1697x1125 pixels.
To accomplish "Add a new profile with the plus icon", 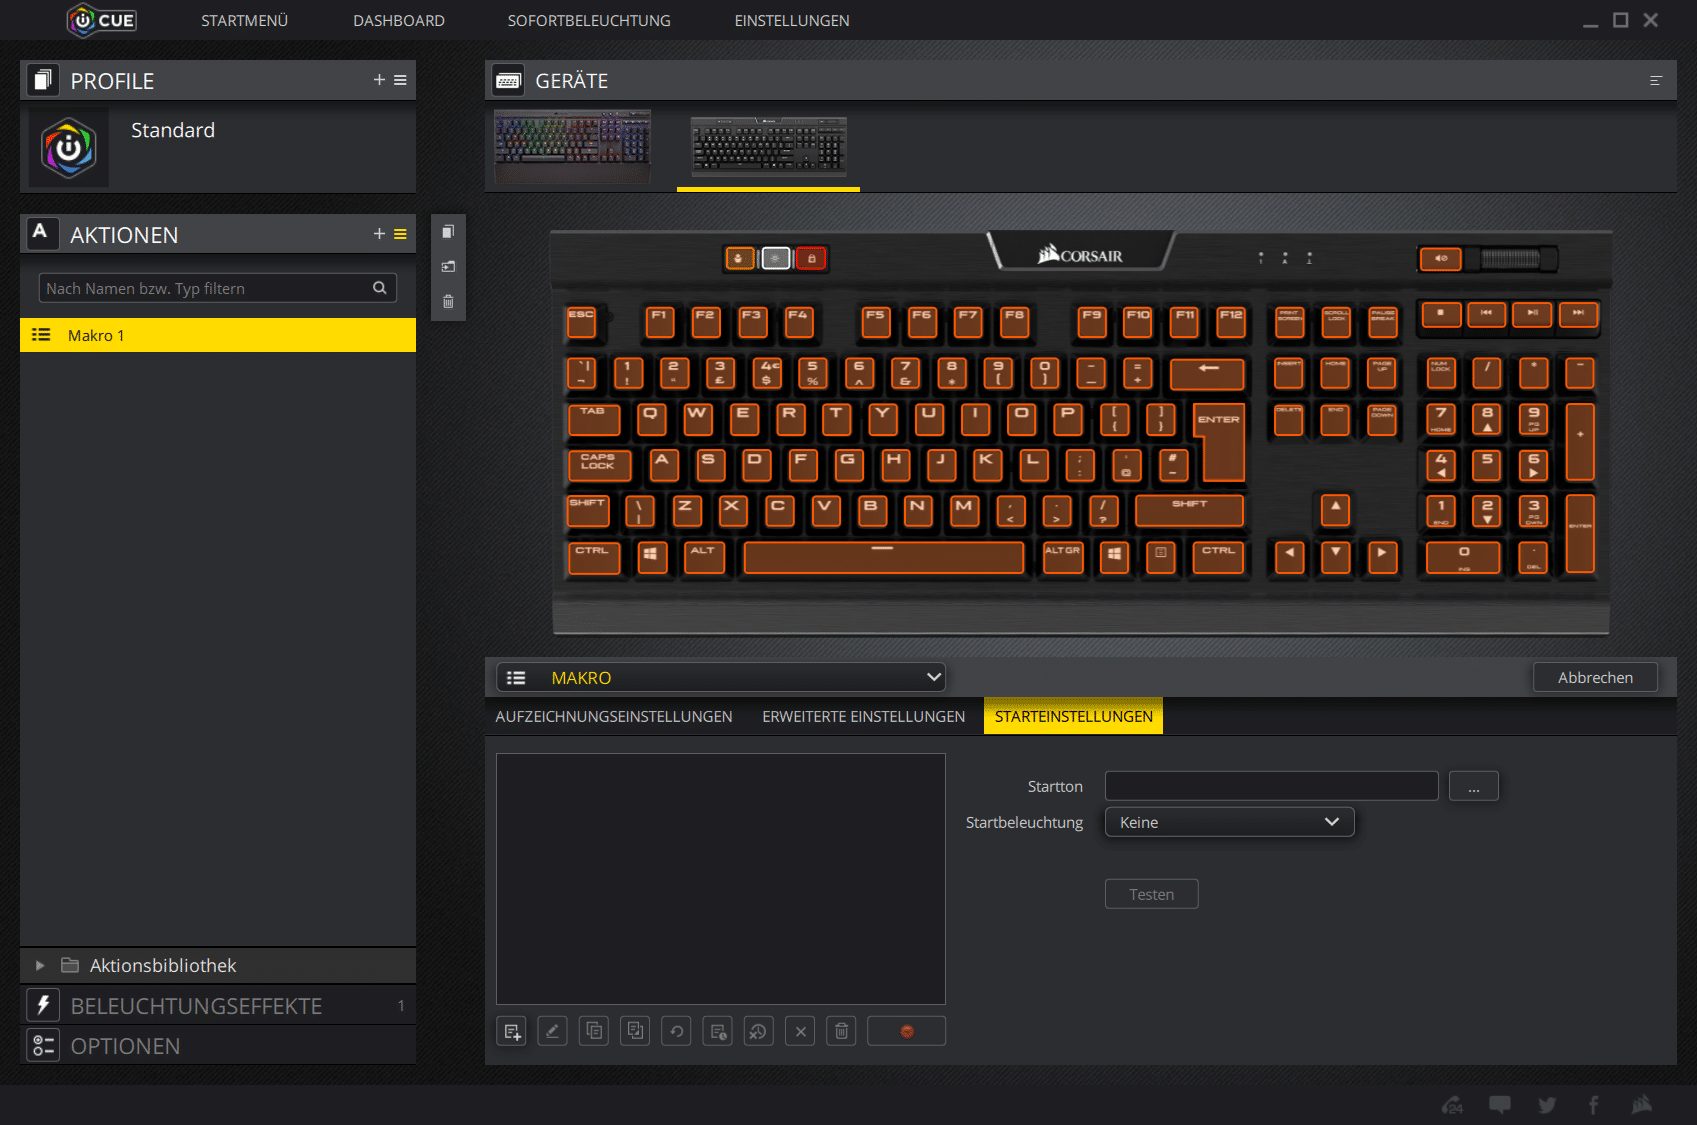I will (379, 80).
